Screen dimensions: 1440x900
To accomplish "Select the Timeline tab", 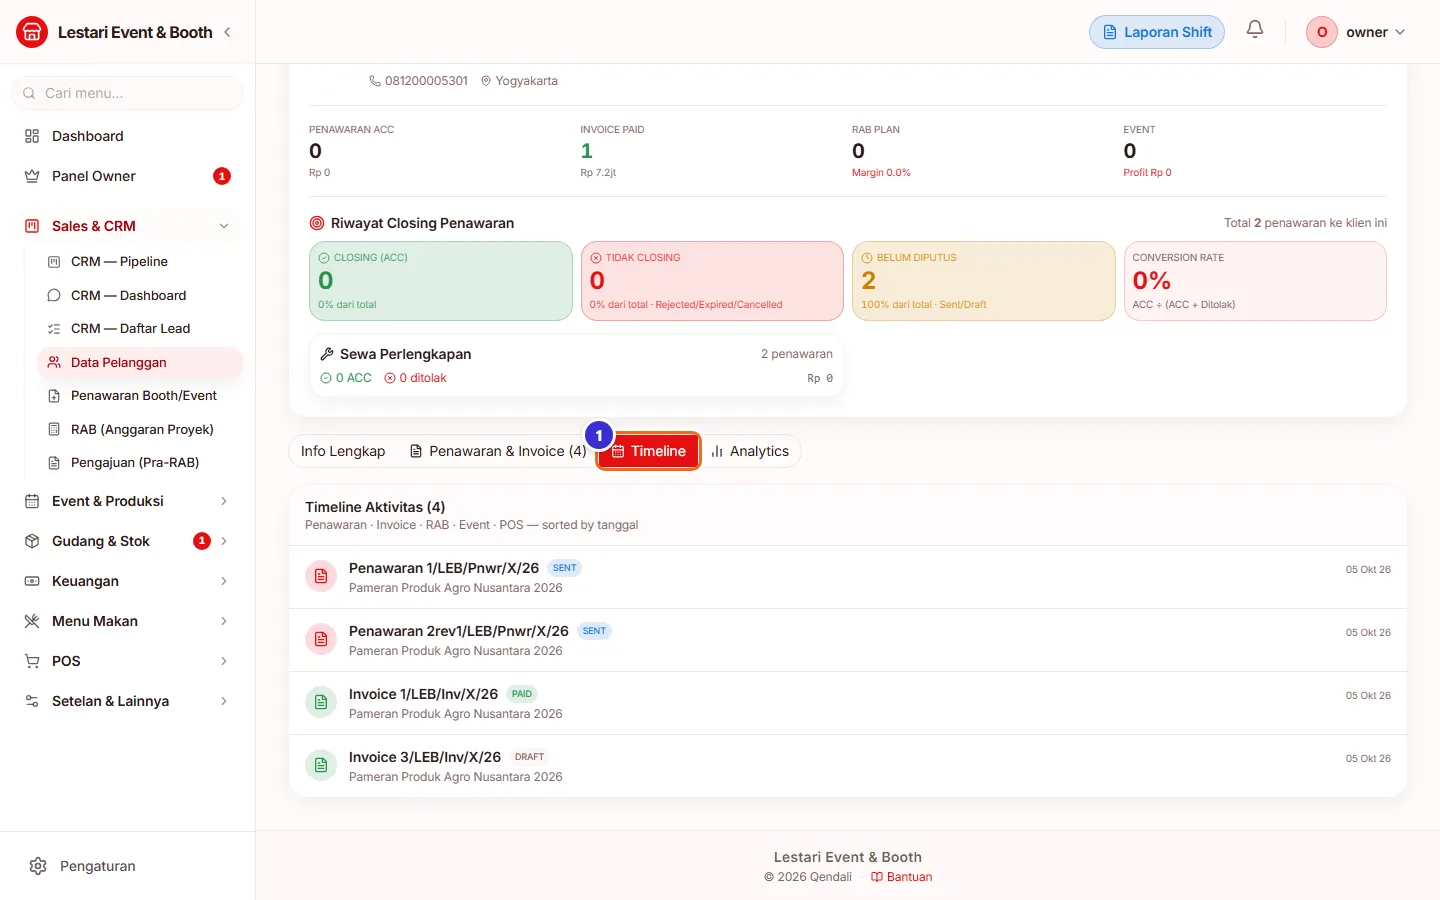I will [648, 451].
